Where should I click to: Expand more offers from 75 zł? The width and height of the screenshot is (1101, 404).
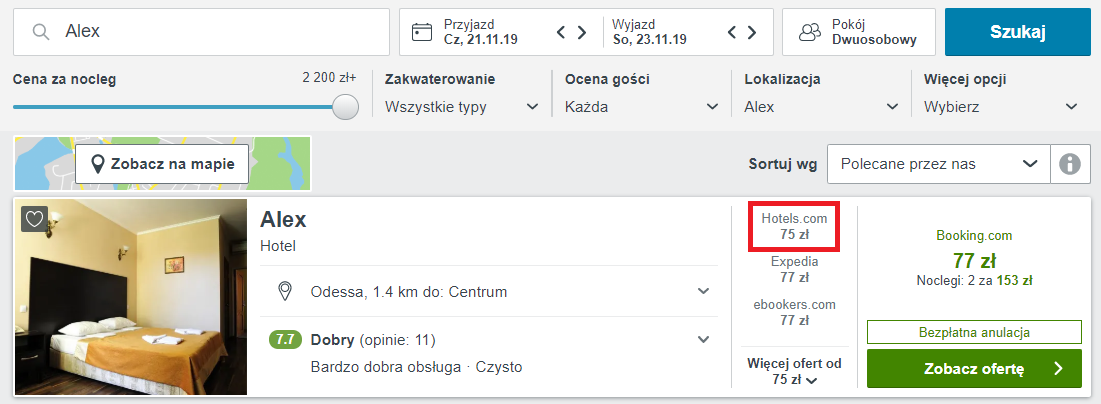[x=793, y=372]
